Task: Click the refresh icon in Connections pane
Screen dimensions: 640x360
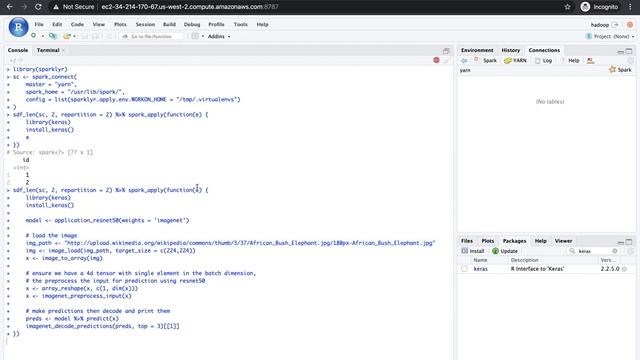Action: pyautogui.click(x=631, y=60)
